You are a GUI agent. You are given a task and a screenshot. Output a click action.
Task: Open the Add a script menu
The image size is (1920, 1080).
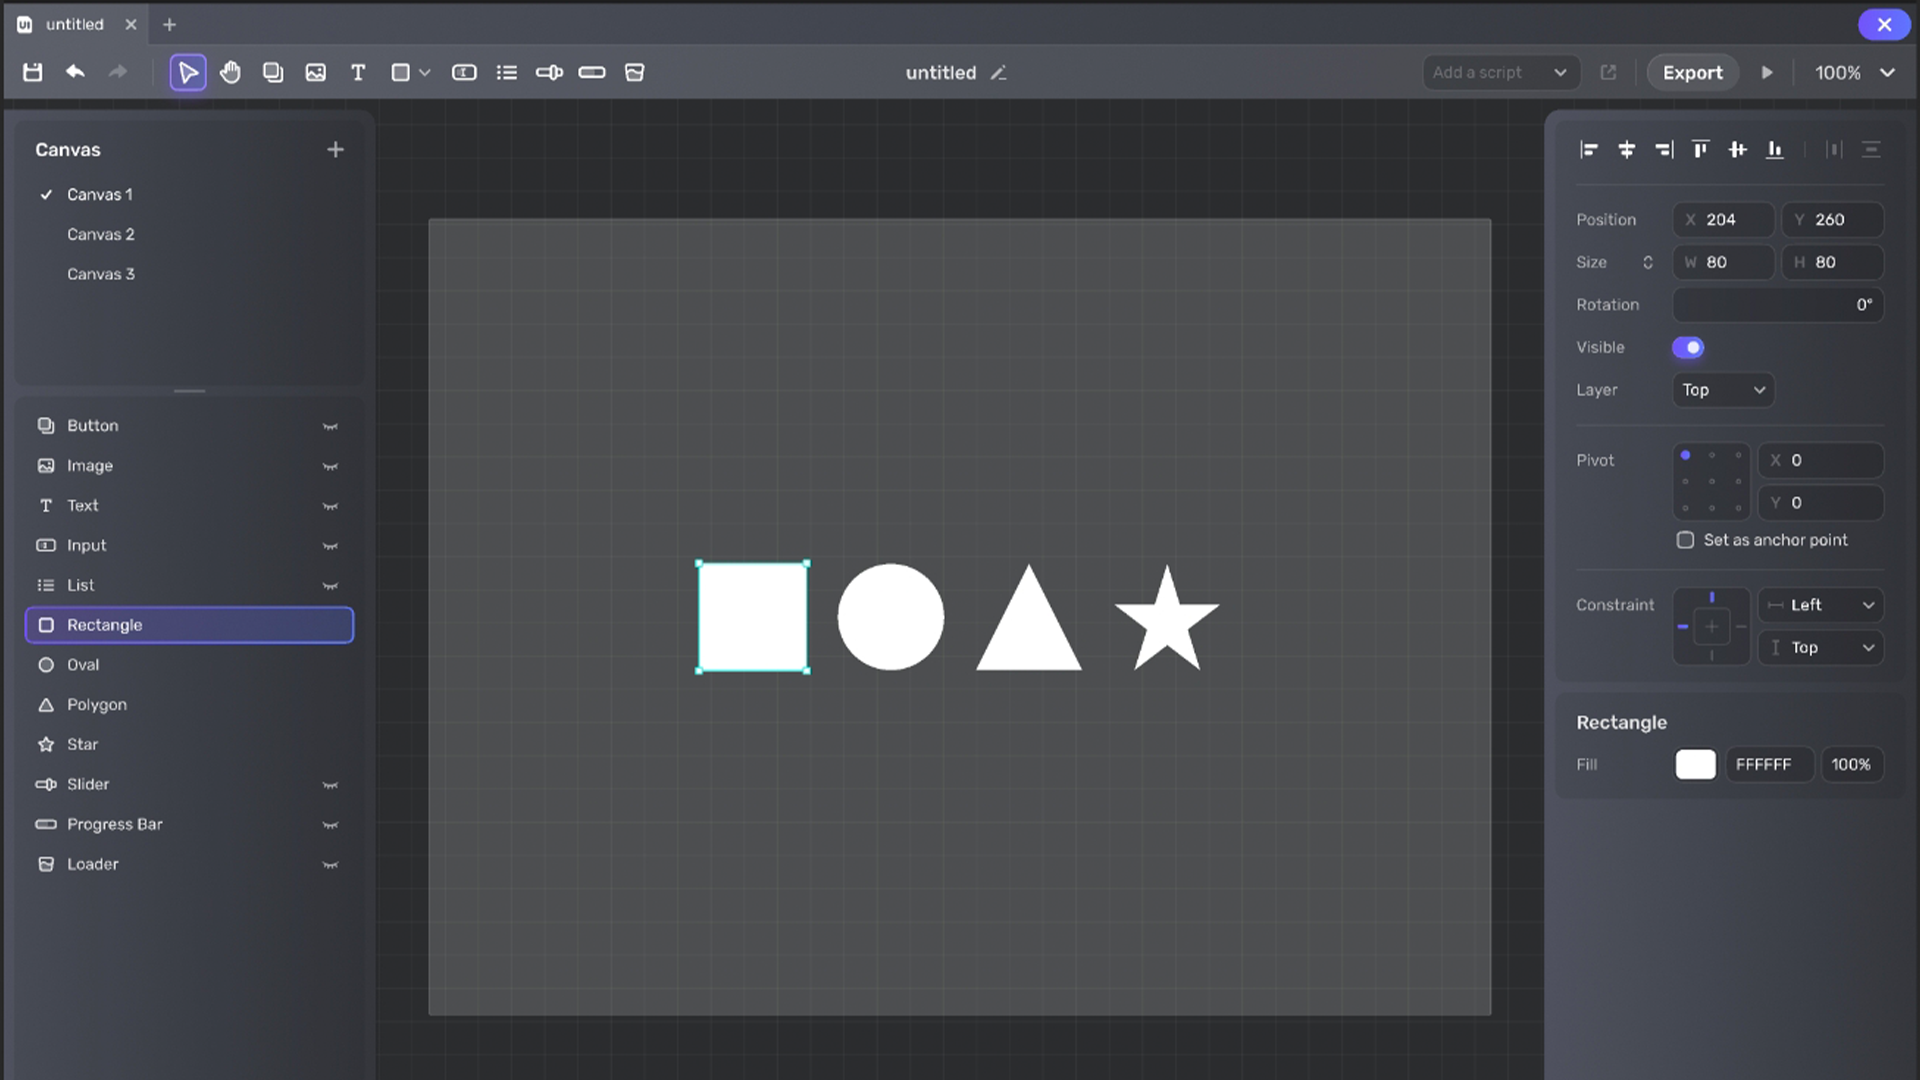click(x=1501, y=72)
